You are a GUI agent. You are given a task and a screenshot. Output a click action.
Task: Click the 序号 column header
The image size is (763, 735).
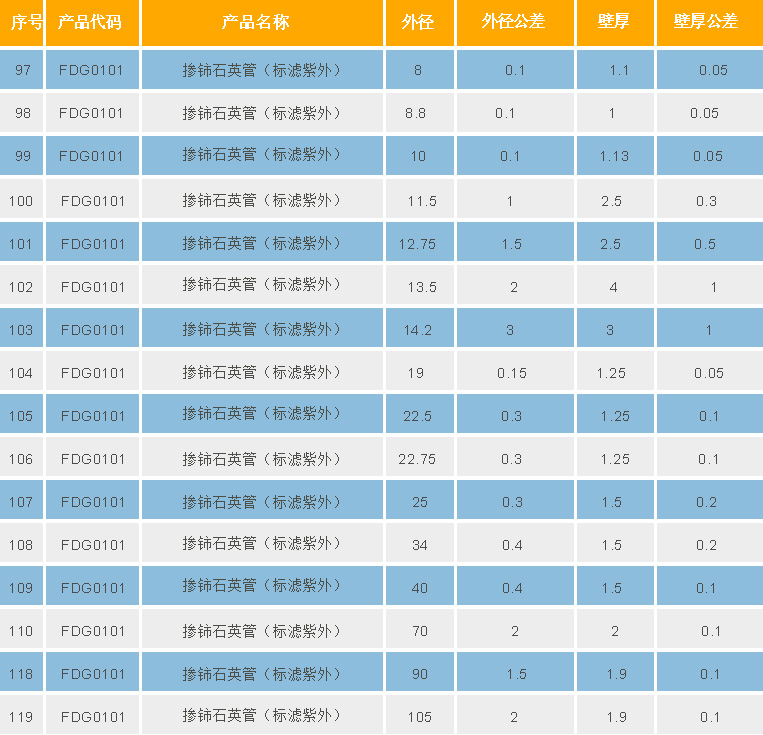pyautogui.click(x=21, y=22)
